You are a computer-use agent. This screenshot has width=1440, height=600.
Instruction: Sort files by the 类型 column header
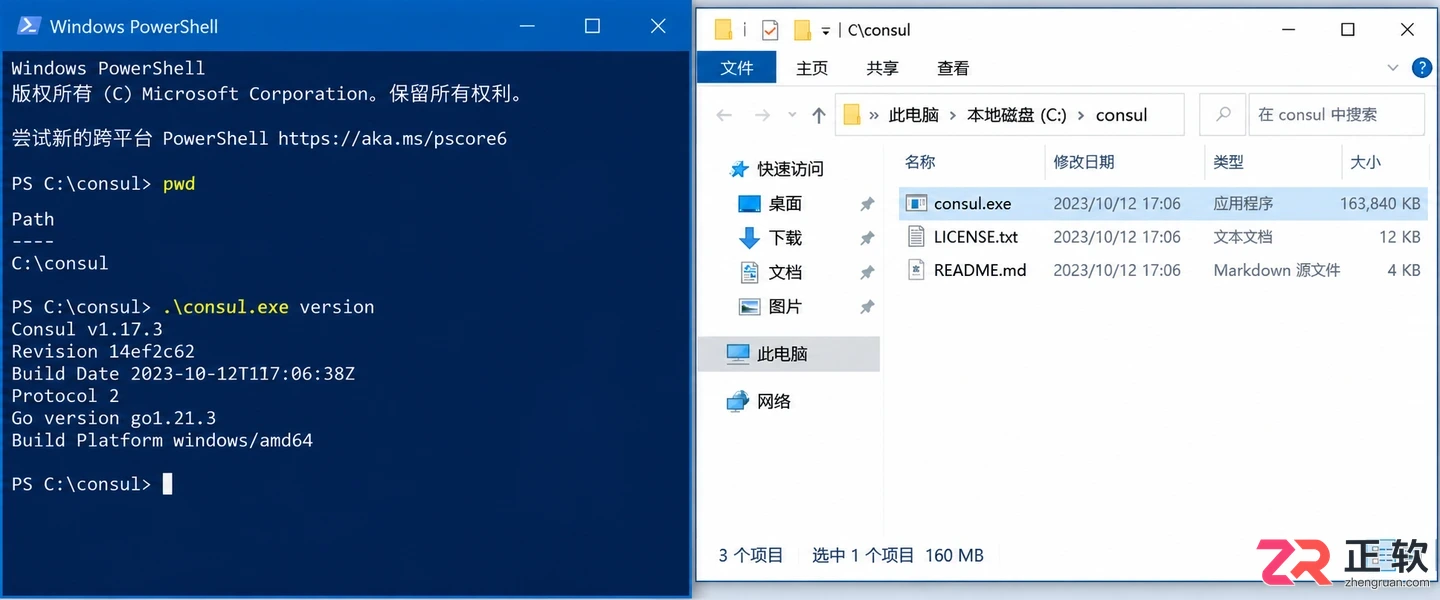pyautogui.click(x=1229, y=162)
